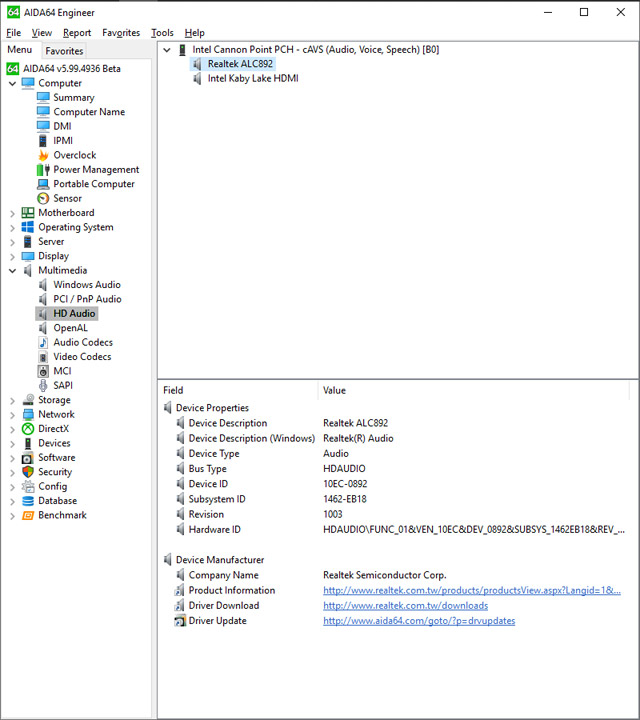This screenshot has width=640, height=720.
Task: Expand the Display tree node
Action: click(x=12, y=256)
